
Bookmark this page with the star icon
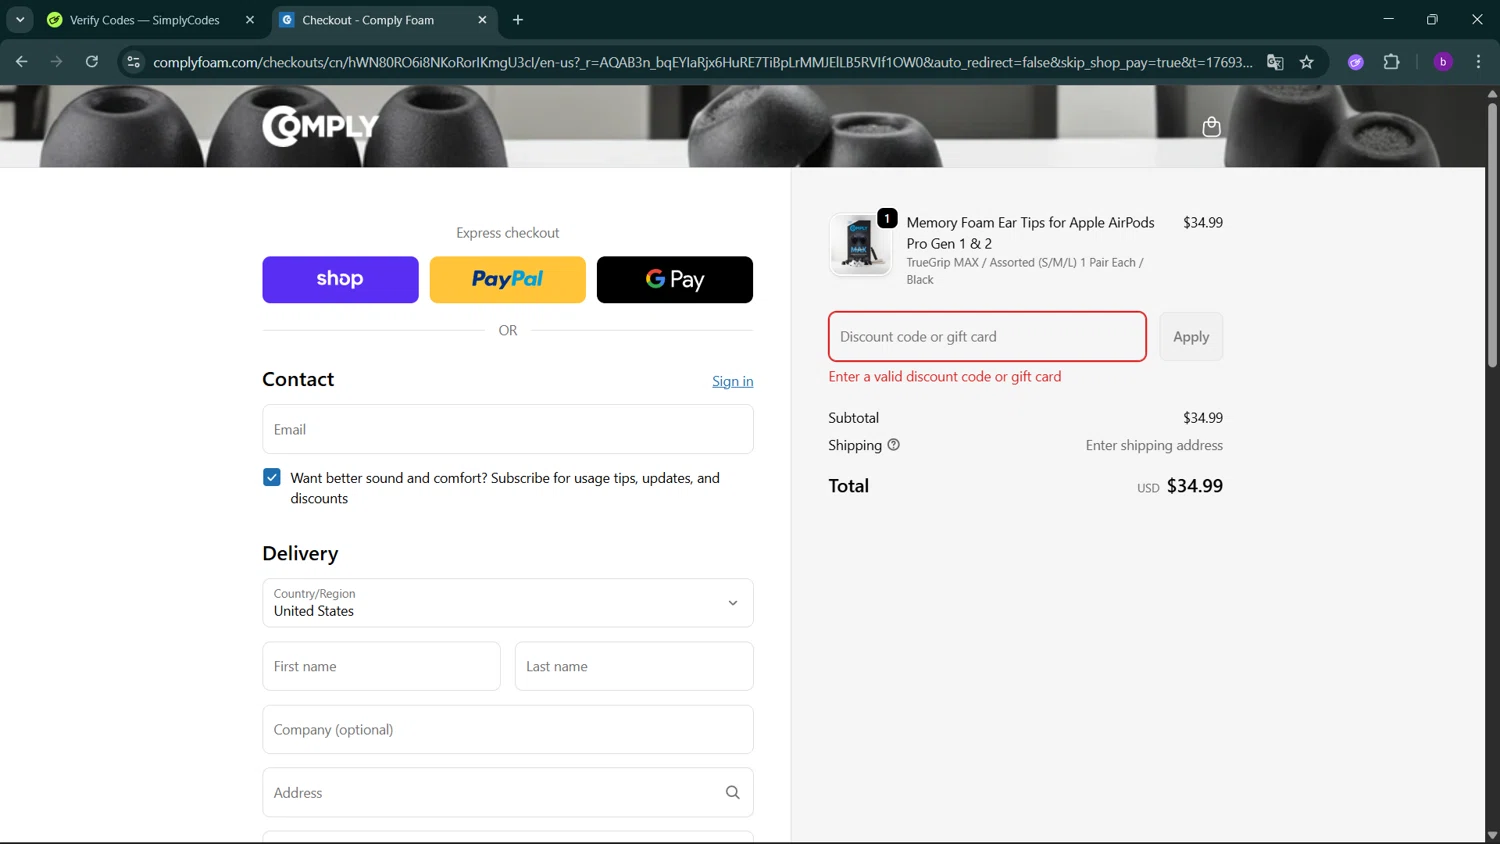pos(1306,62)
